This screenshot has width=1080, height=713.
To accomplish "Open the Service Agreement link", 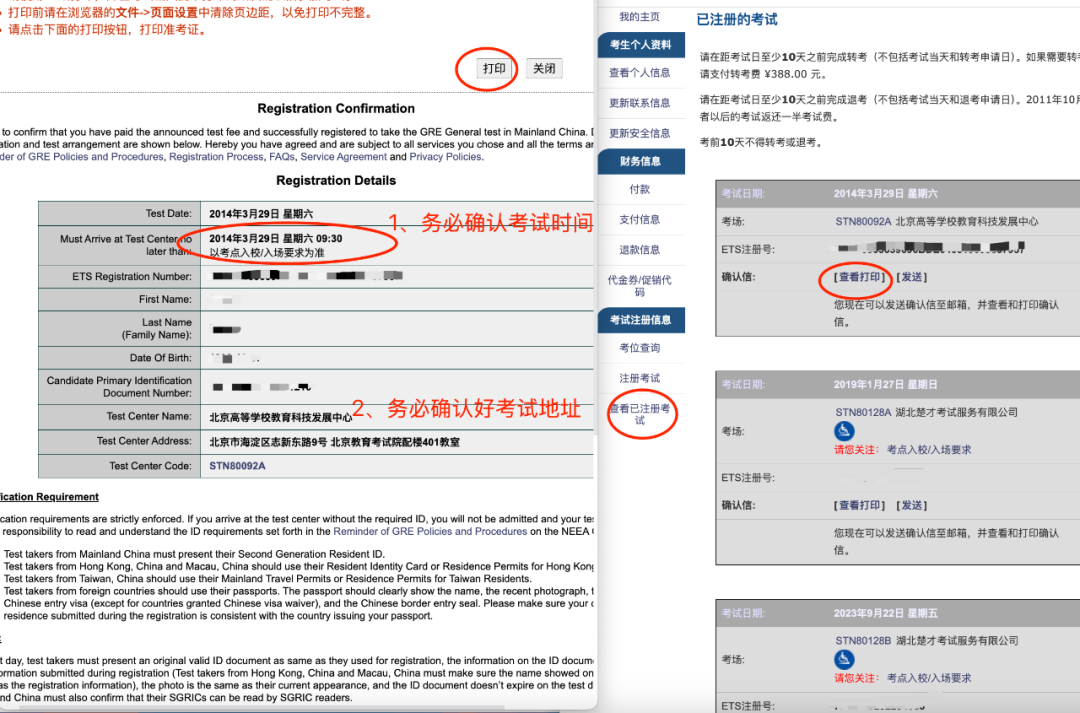I will 344,157.
